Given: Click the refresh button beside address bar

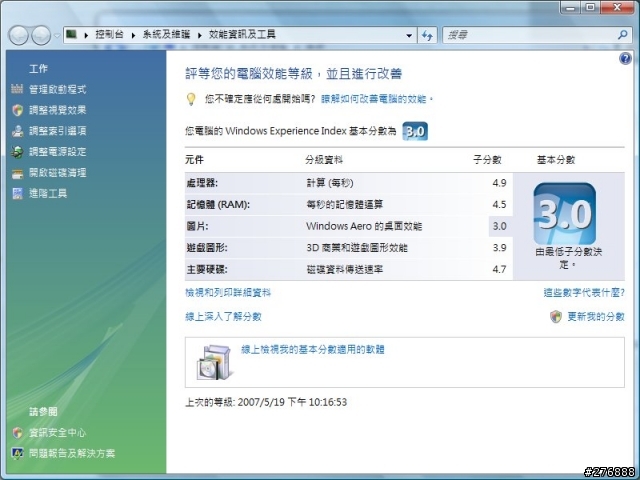Looking at the screenshot, I should (x=427, y=36).
